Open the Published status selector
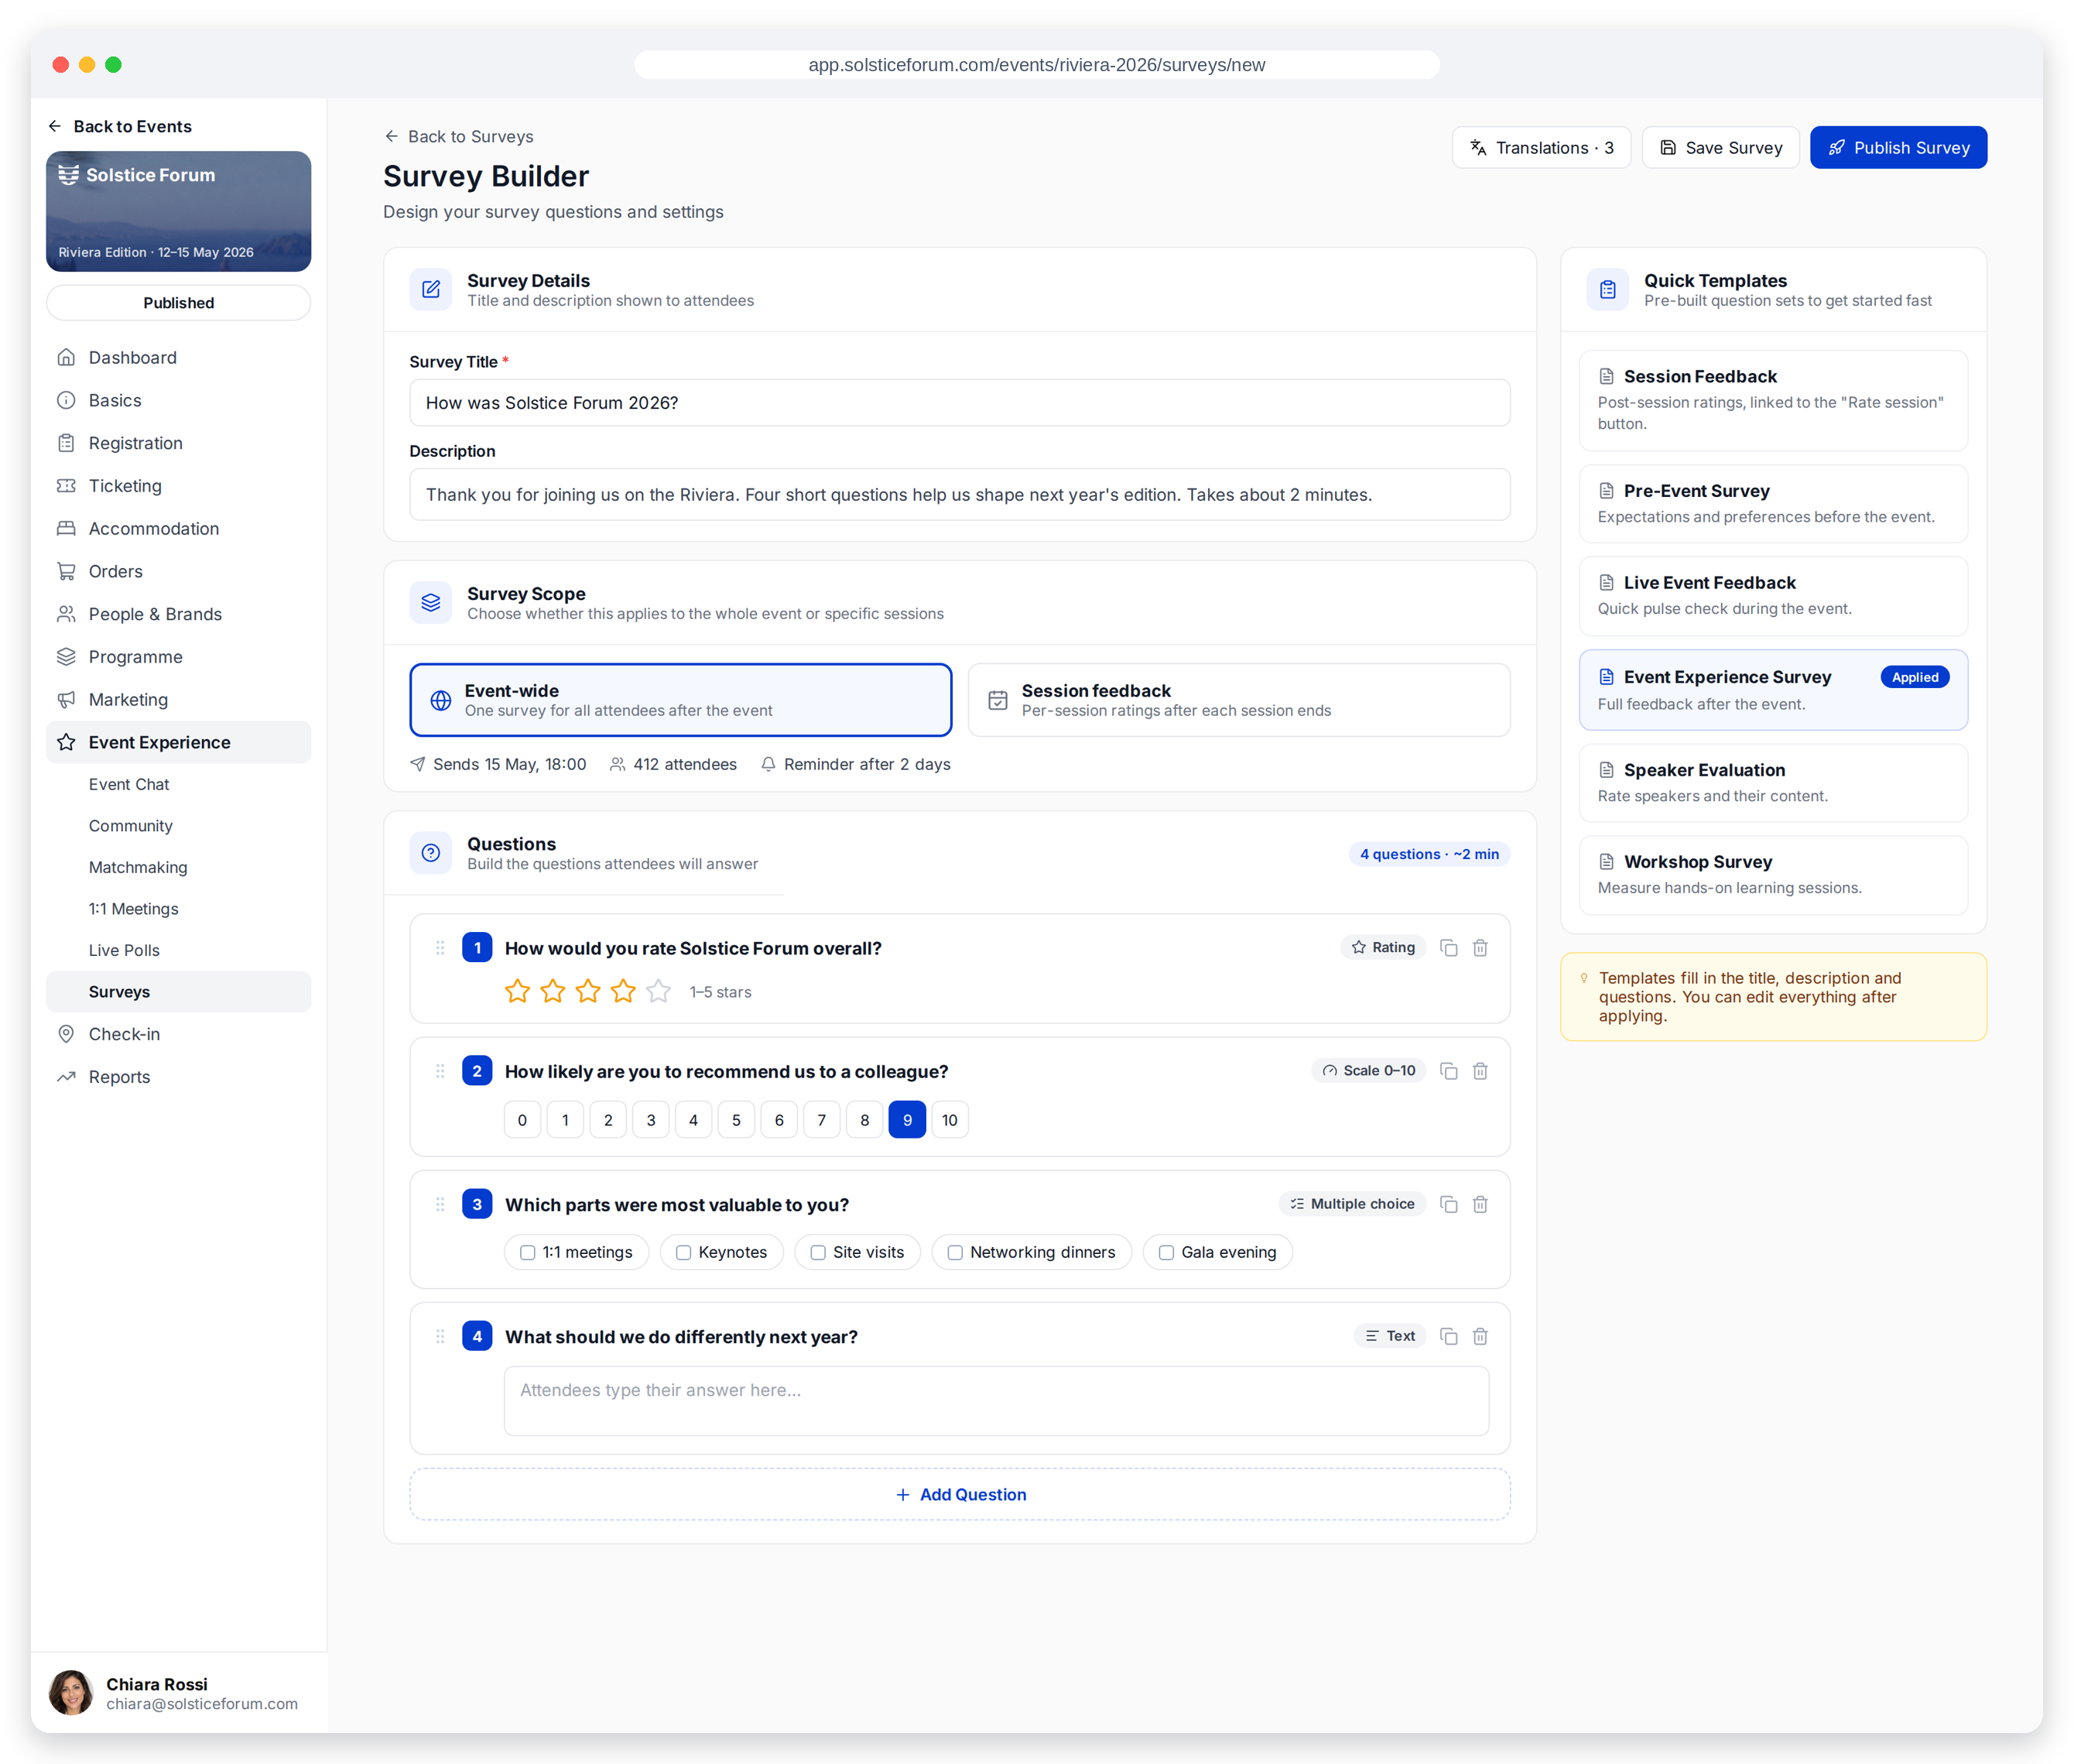The width and height of the screenshot is (2074, 1764). click(178, 303)
